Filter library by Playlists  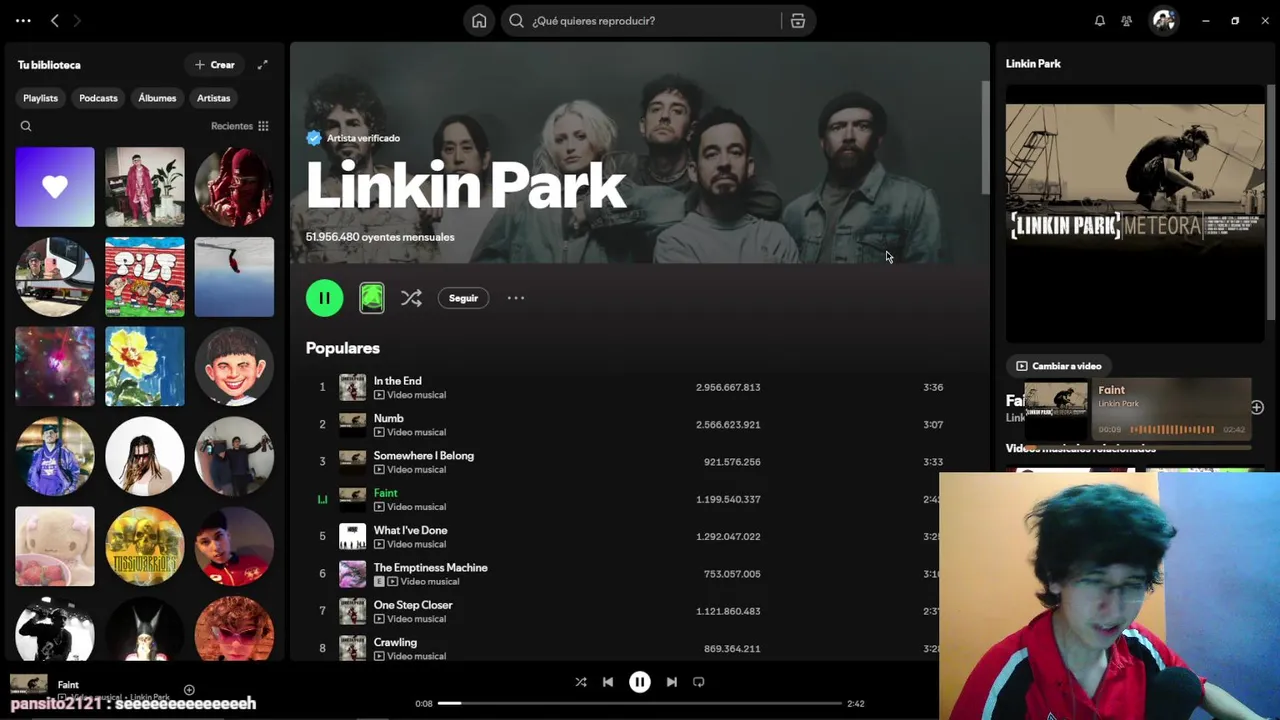pos(41,98)
